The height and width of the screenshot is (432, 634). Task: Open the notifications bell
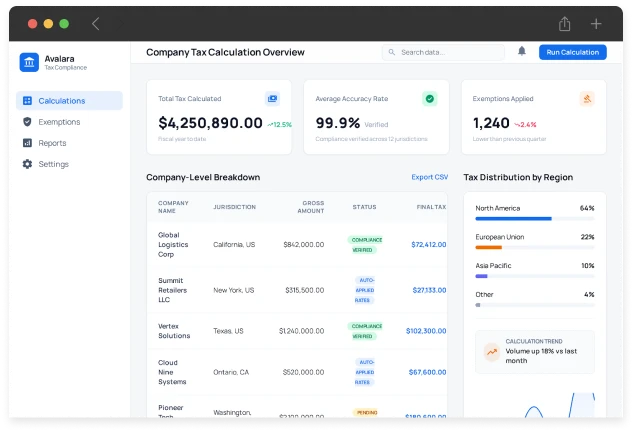(x=522, y=51)
